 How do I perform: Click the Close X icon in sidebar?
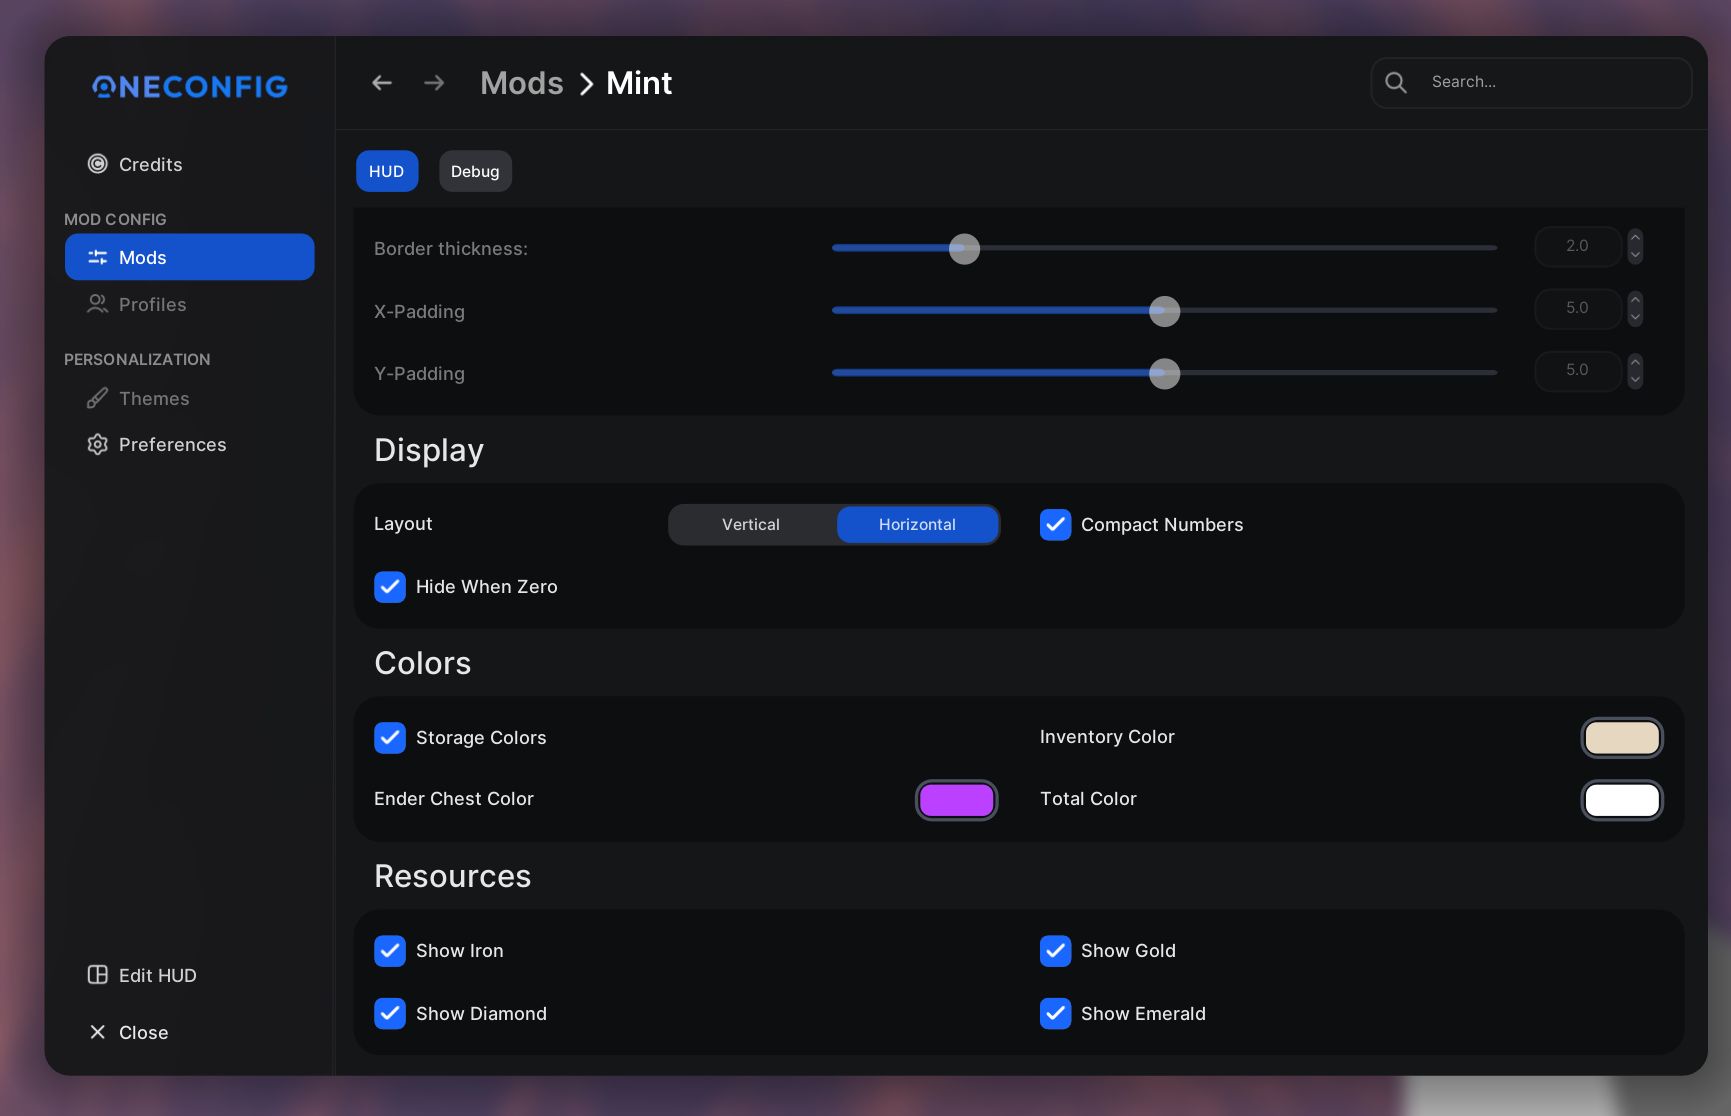[x=97, y=1032]
